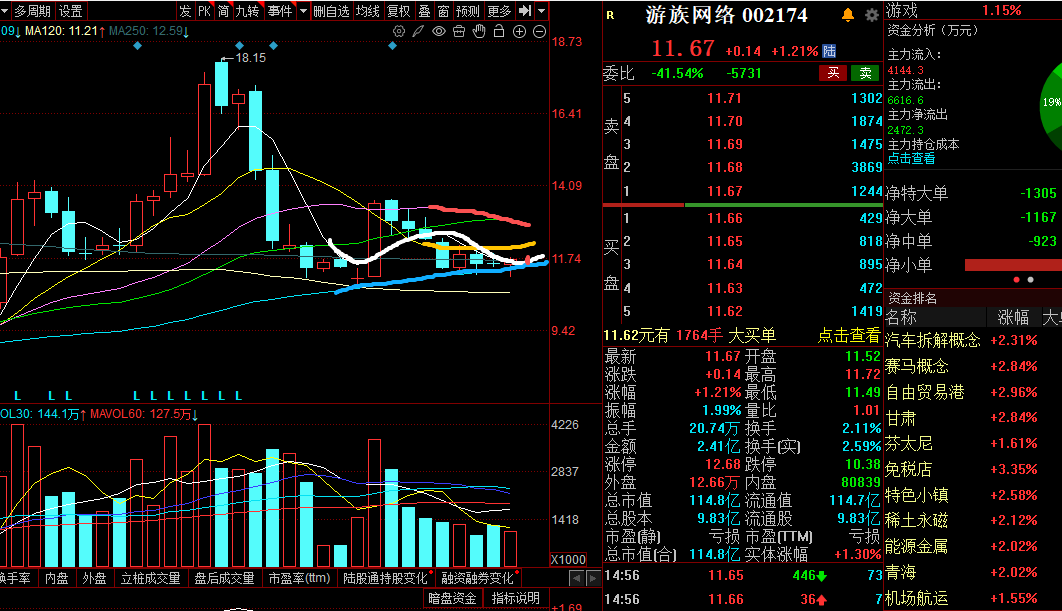Switch to 立桩成交量 indicator tab
This screenshot has height=611, width=1062.
(150, 578)
